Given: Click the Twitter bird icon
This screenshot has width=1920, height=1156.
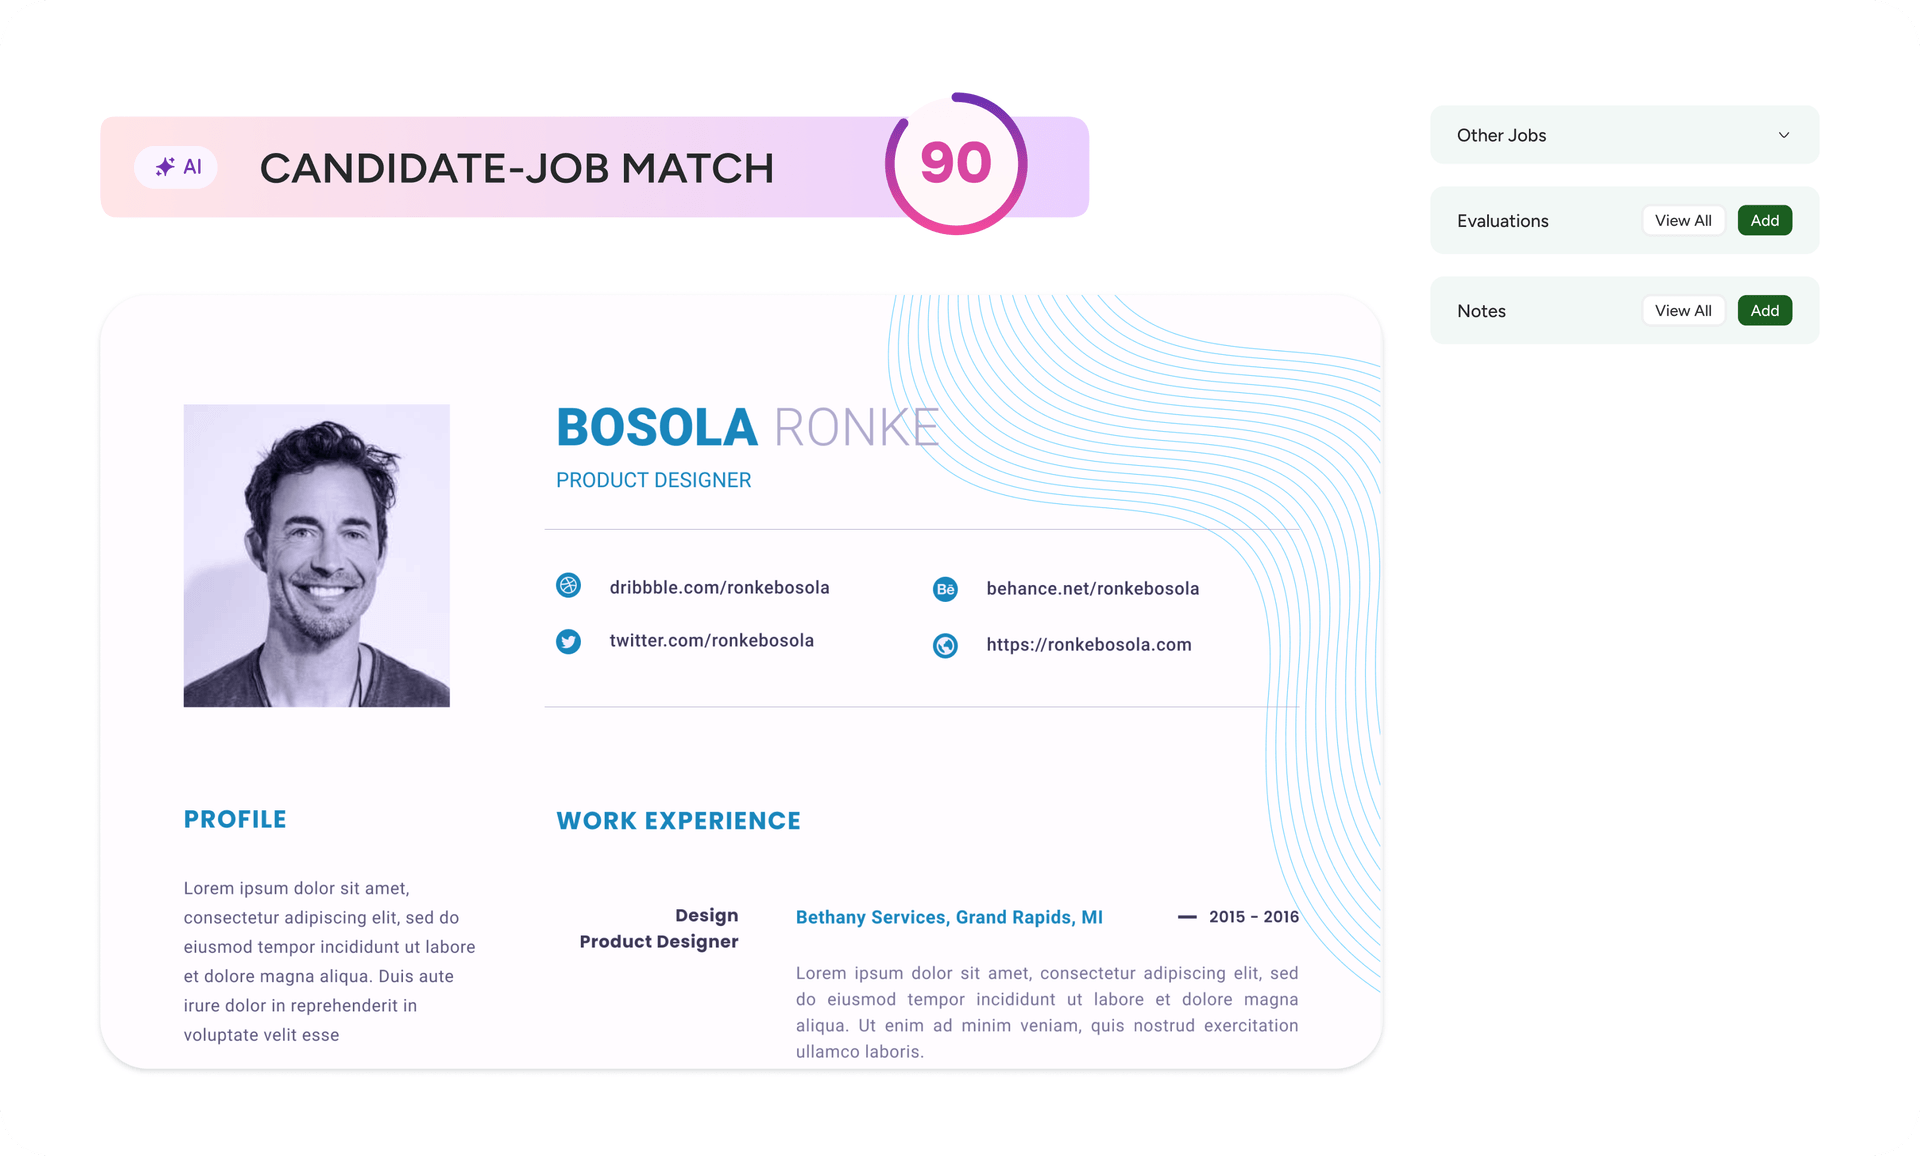Looking at the screenshot, I should click(x=568, y=641).
